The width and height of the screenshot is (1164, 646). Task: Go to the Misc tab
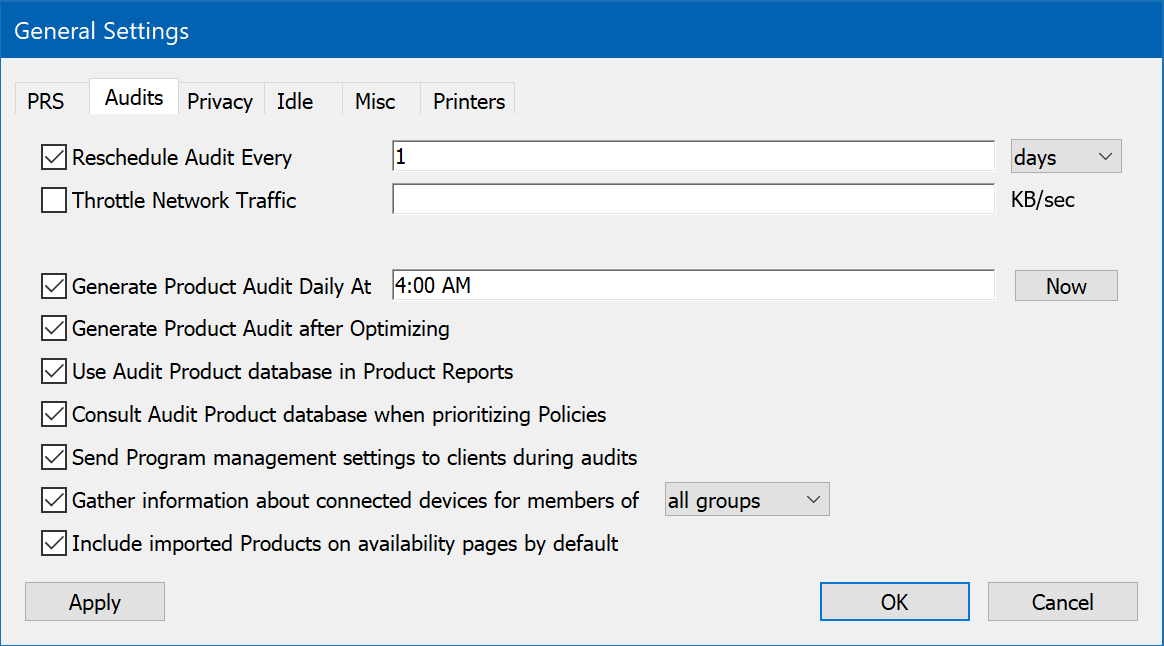(x=375, y=101)
